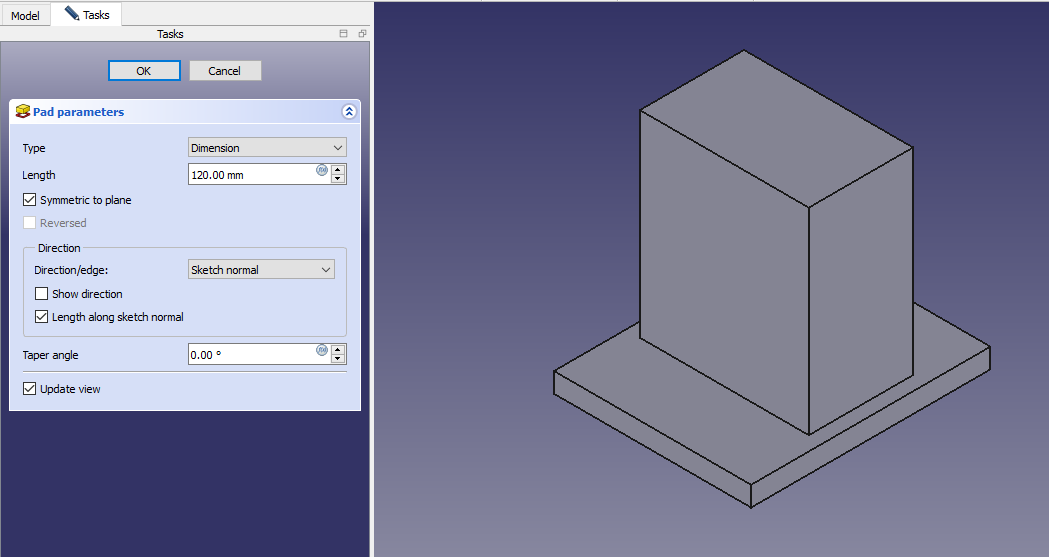Switch to the Model tab
The image size is (1049, 557).
point(25,16)
